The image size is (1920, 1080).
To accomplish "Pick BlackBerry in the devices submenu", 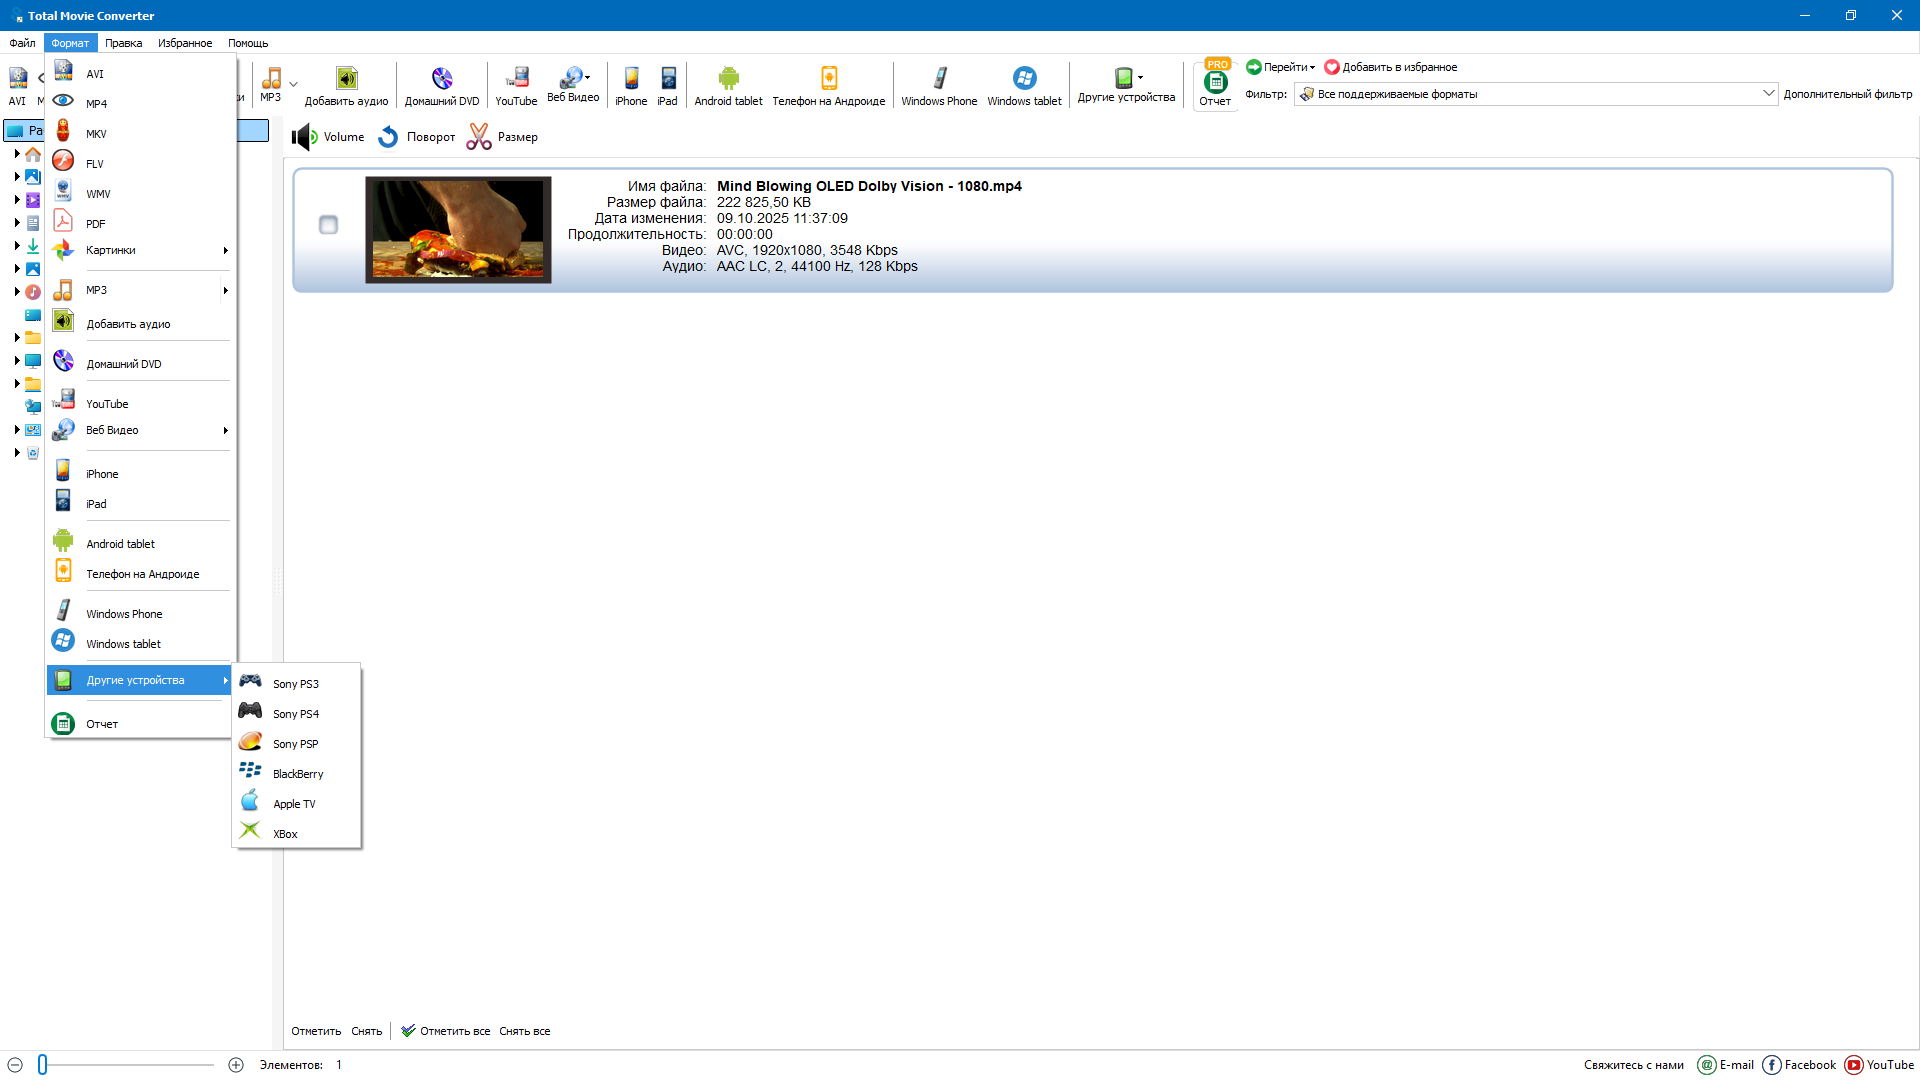I will pos(297,774).
